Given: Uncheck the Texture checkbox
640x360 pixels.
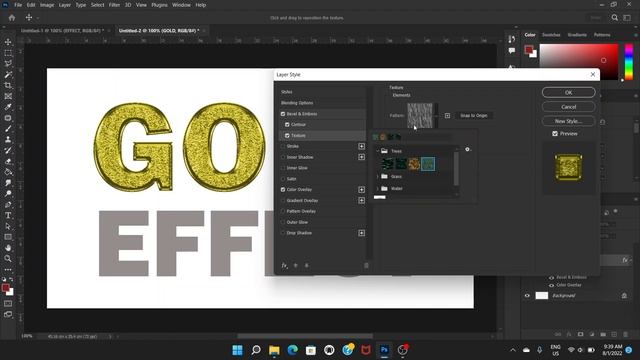Looking at the screenshot, I should (287, 136).
